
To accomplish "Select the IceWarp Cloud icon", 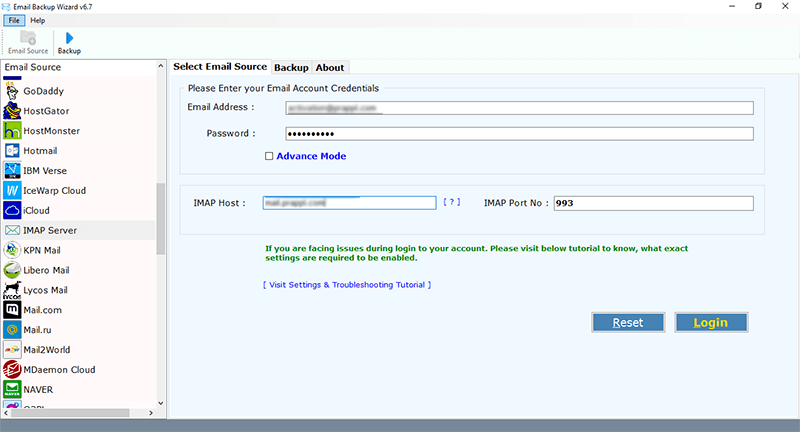I will [x=12, y=190].
